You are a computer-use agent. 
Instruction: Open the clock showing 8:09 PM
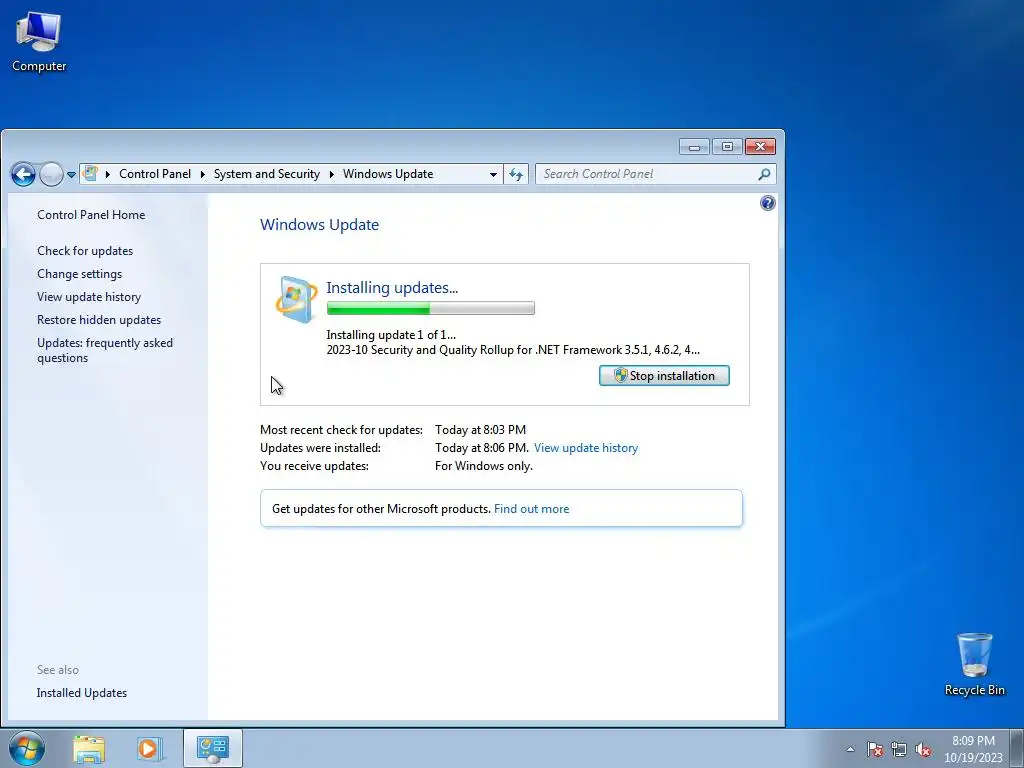[973, 749]
